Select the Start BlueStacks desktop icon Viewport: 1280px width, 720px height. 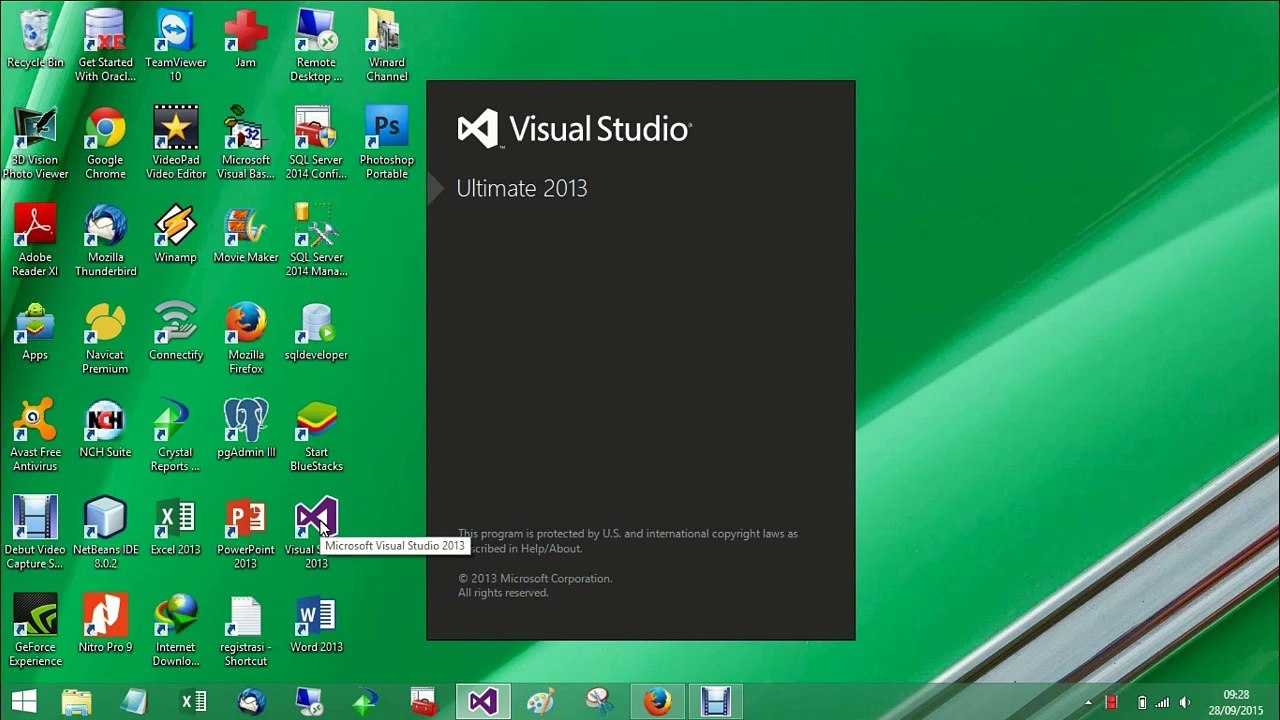[316, 435]
